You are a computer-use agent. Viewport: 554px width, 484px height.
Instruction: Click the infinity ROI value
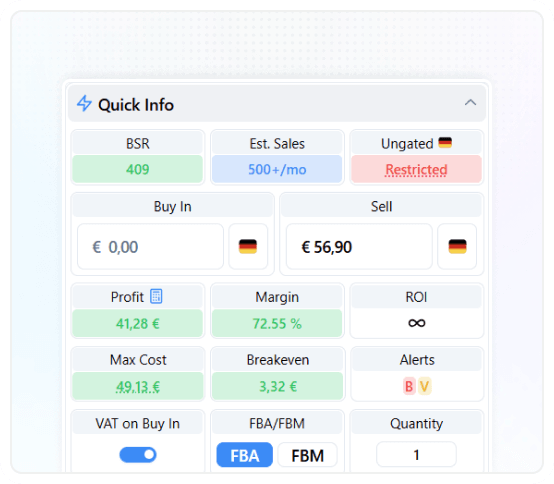click(417, 323)
